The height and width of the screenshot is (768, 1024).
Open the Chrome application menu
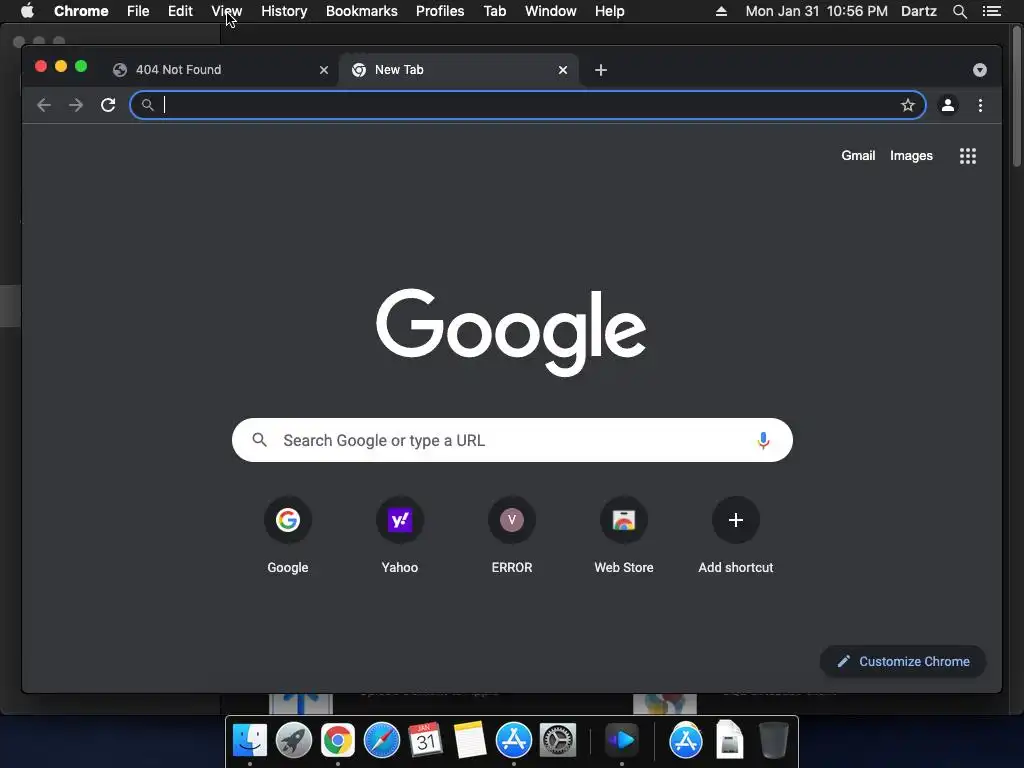tap(81, 11)
